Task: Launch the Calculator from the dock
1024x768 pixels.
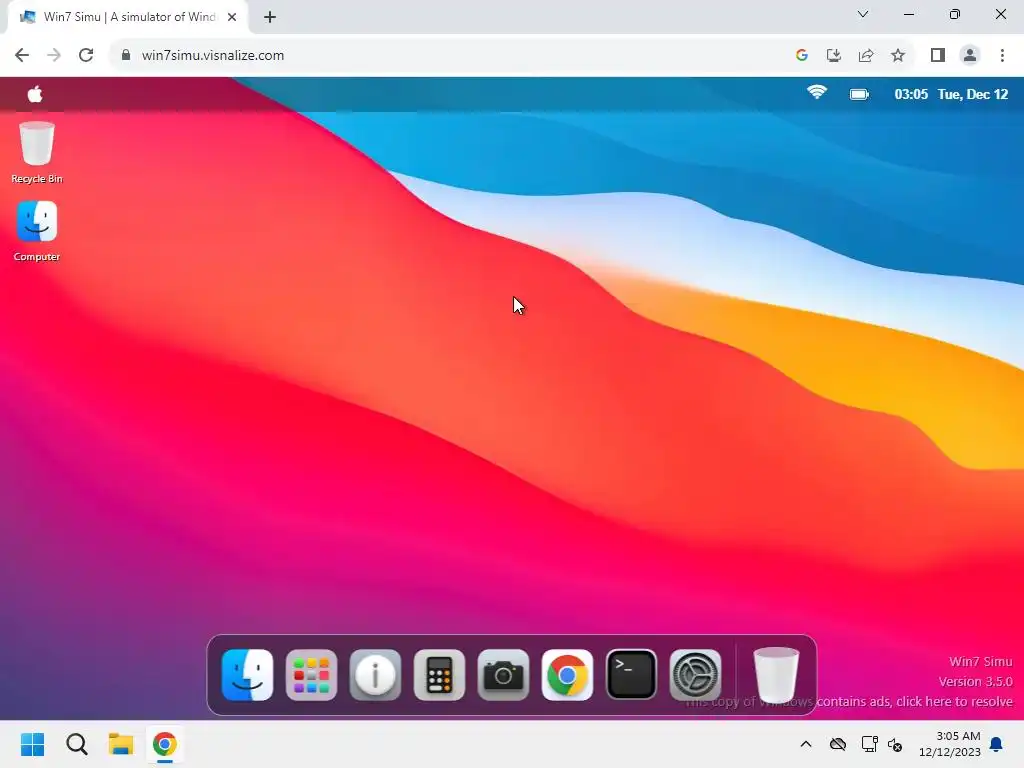Action: point(439,675)
